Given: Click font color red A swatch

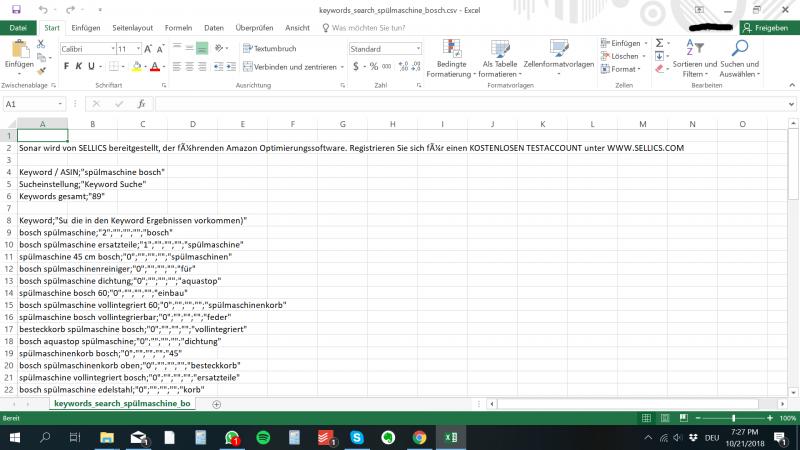Looking at the screenshot, I should coord(155,67).
